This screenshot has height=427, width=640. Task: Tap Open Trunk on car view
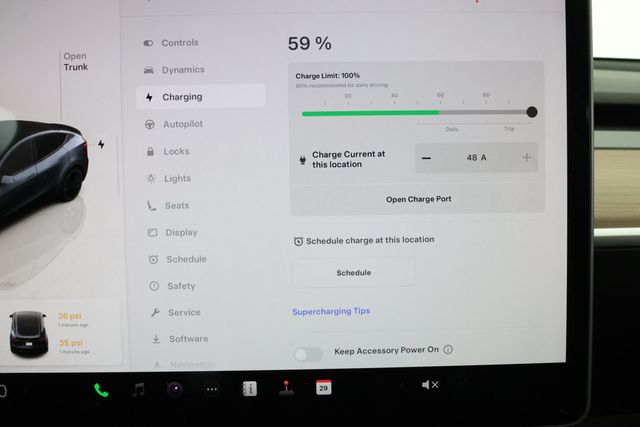[75, 62]
